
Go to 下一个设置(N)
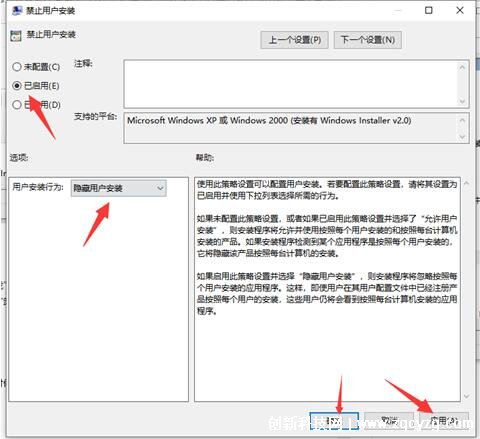pyautogui.click(x=368, y=40)
